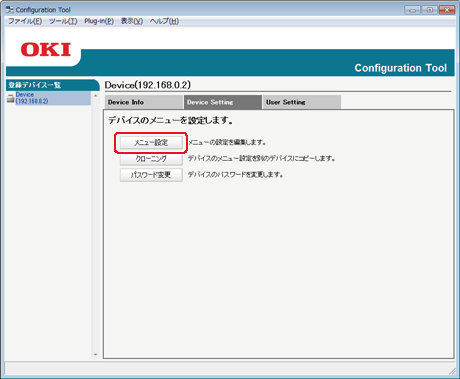Click the OKI logo in the header
460x379 pixels.
tap(46, 50)
